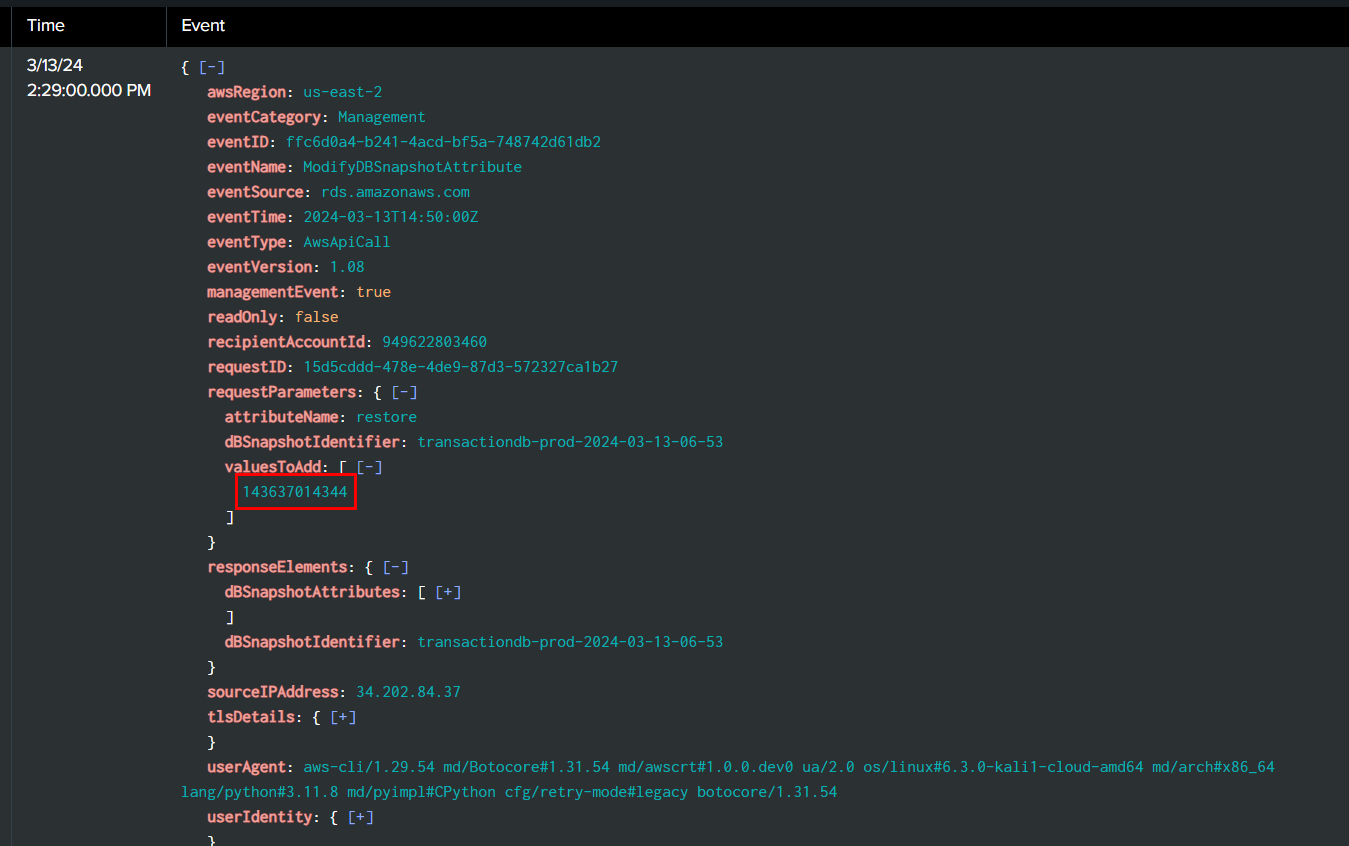The width and height of the screenshot is (1349, 846).
Task: Collapse the valuesToAdd array
Action: click(x=370, y=467)
